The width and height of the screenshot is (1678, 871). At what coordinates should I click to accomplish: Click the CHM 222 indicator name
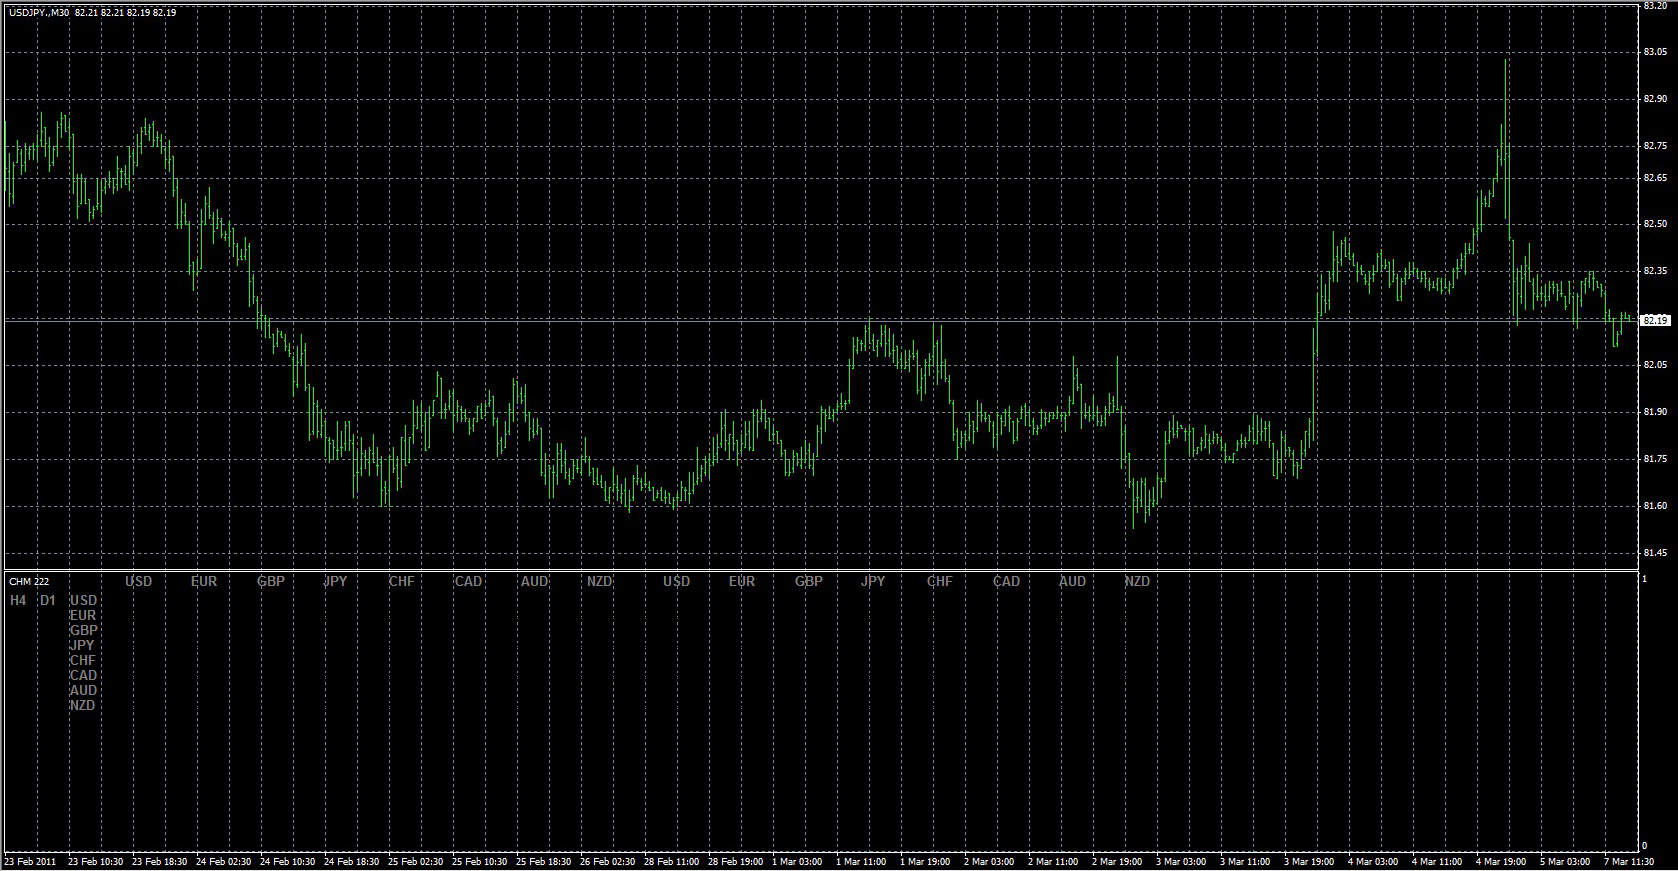pos(29,581)
